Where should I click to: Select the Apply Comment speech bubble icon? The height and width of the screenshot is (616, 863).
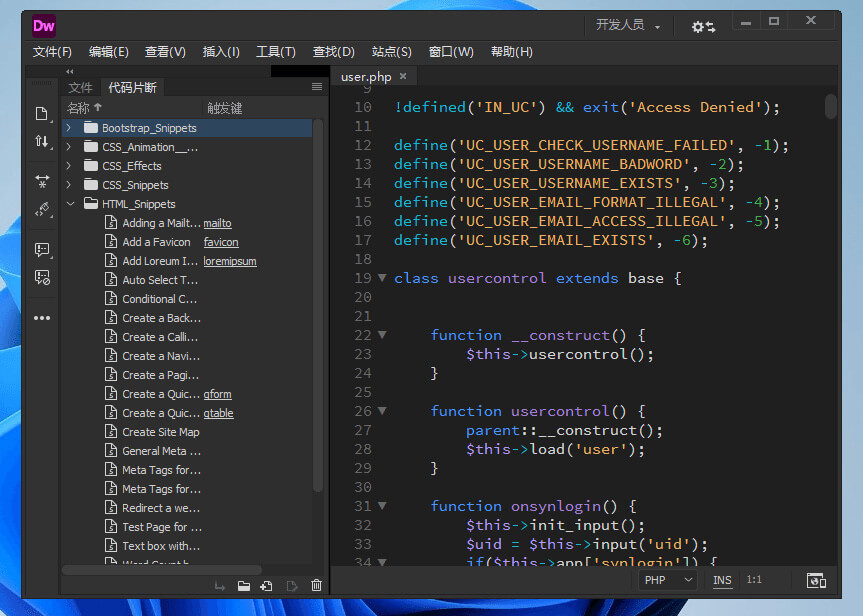41,249
